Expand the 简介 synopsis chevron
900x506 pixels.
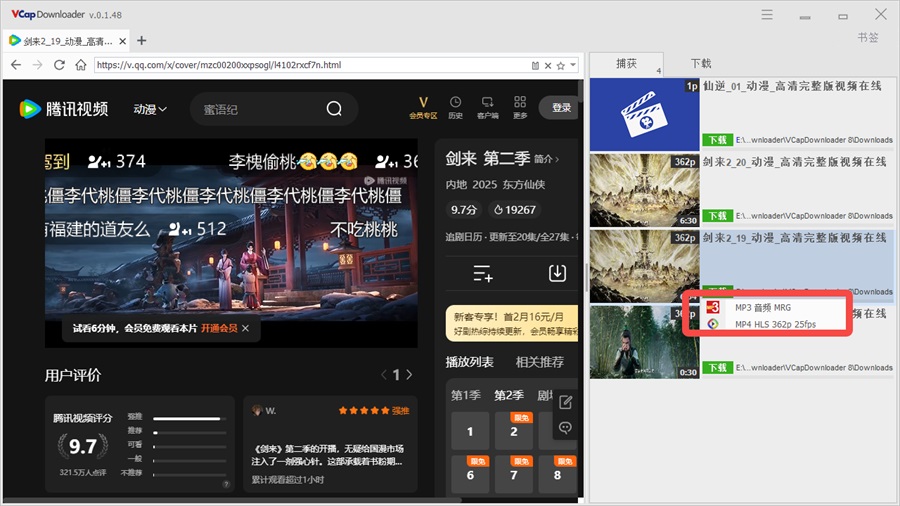click(546, 159)
